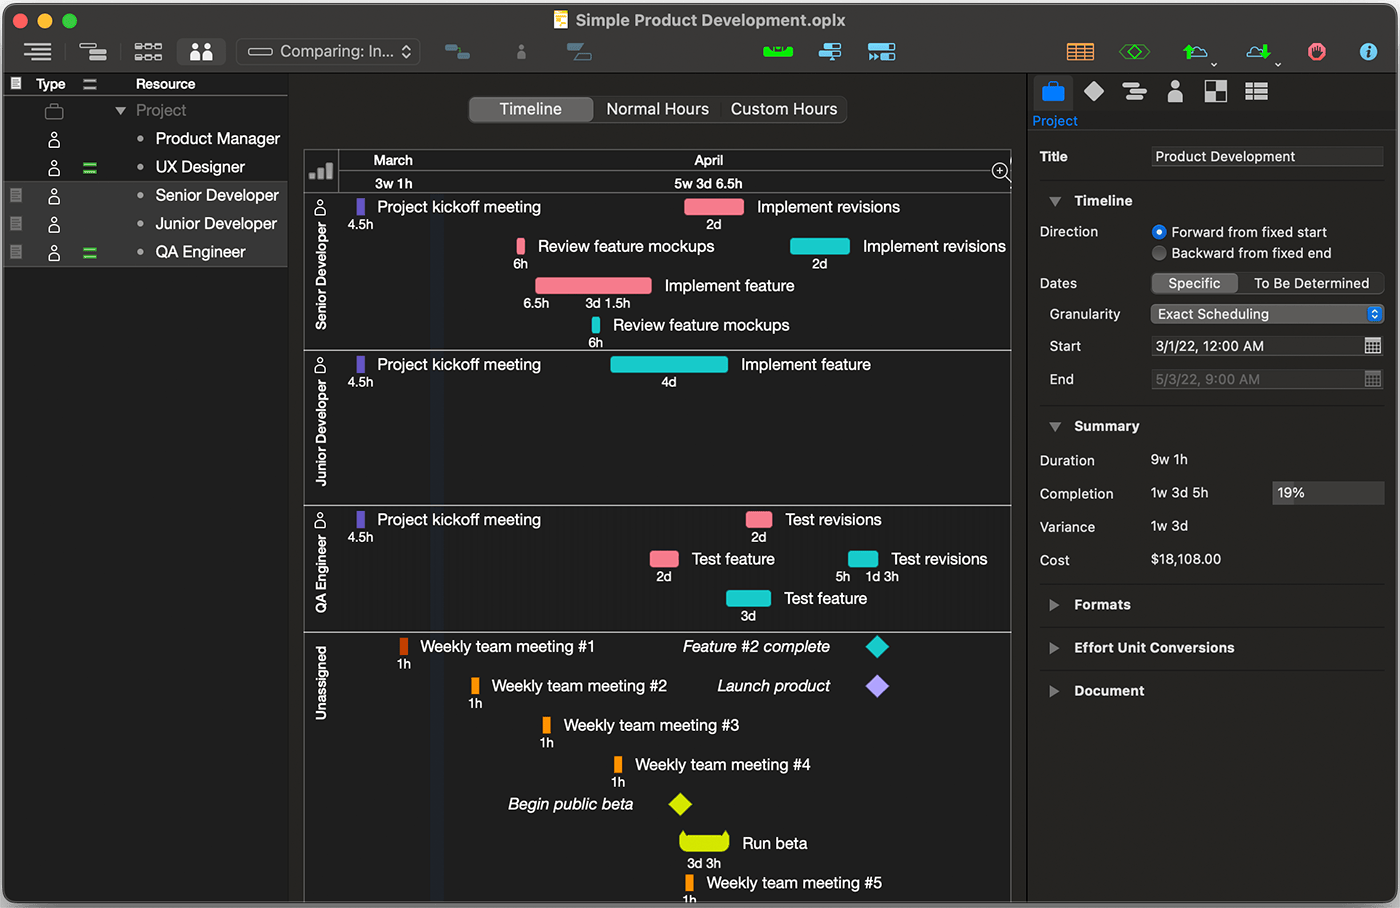Click the Launch product milestone diamond
This screenshot has height=908, width=1400.
click(877, 686)
